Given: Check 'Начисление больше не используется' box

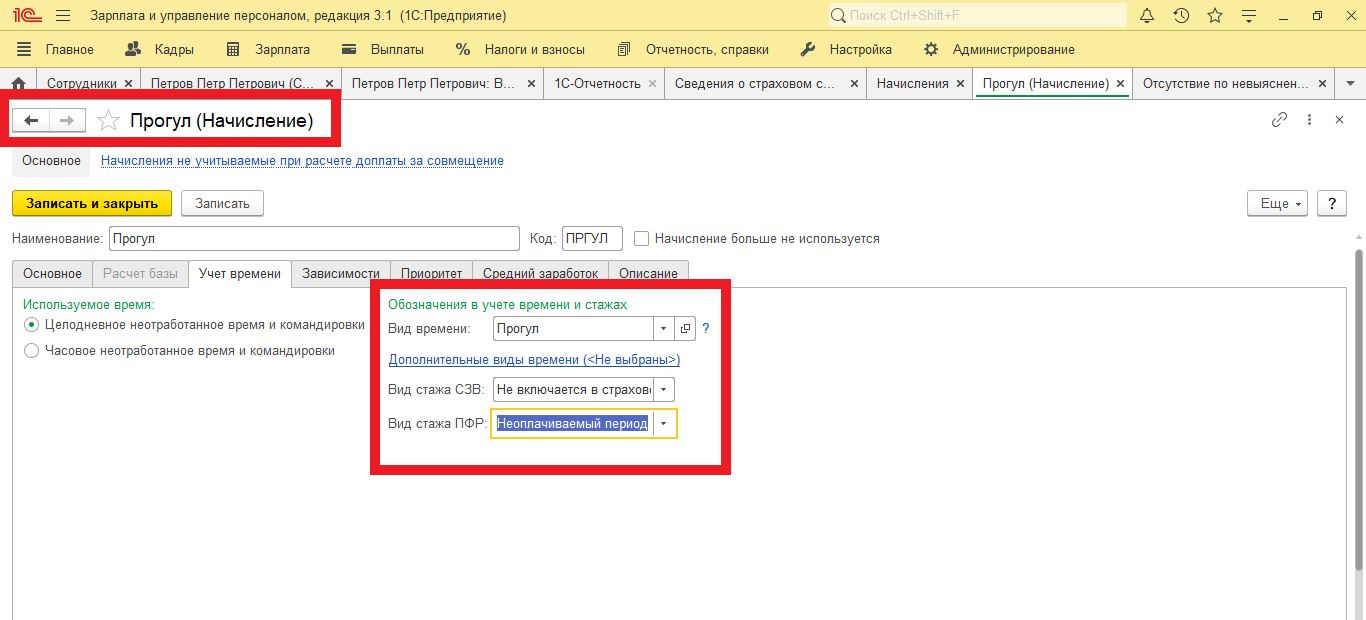Looking at the screenshot, I should point(642,239).
